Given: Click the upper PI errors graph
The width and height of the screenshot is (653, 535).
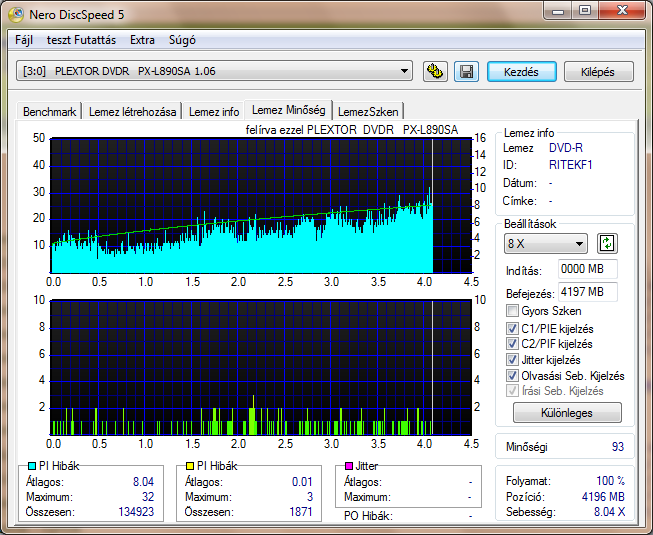Looking at the screenshot, I should (x=261, y=206).
